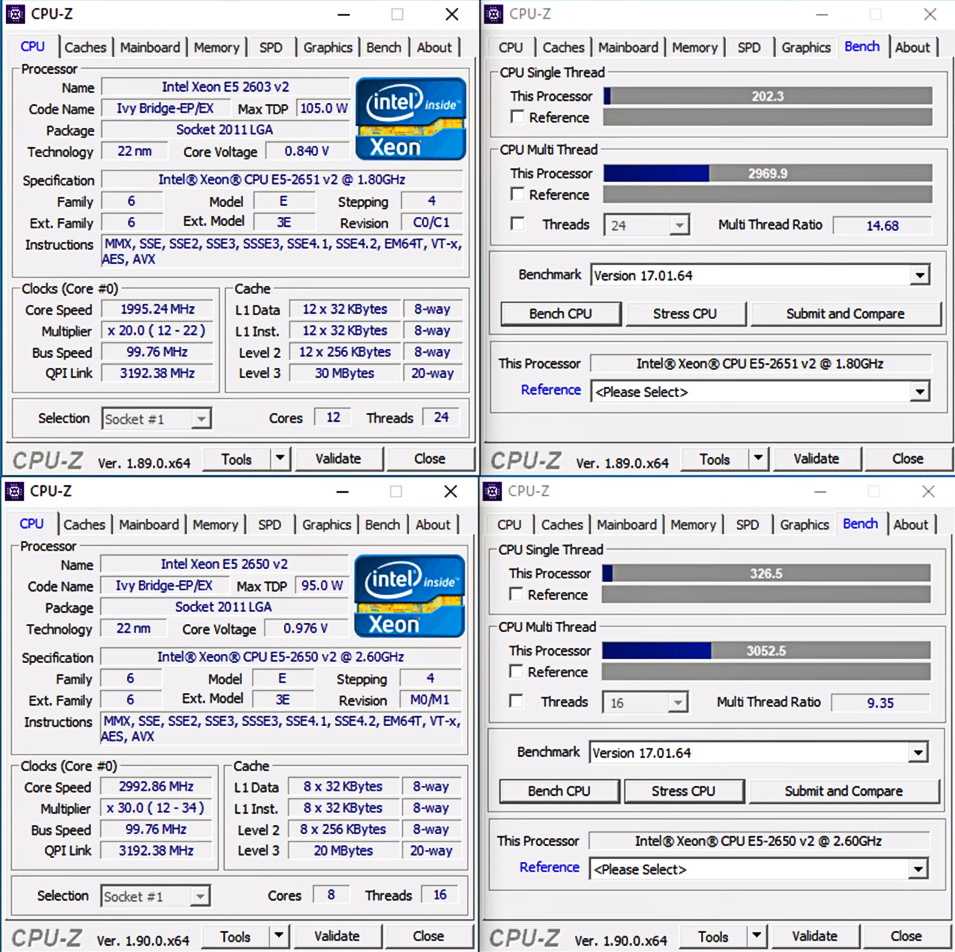Click Level 3 cache value 30 MBytes
This screenshot has width=955, height=952.
(x=345, y=373)
